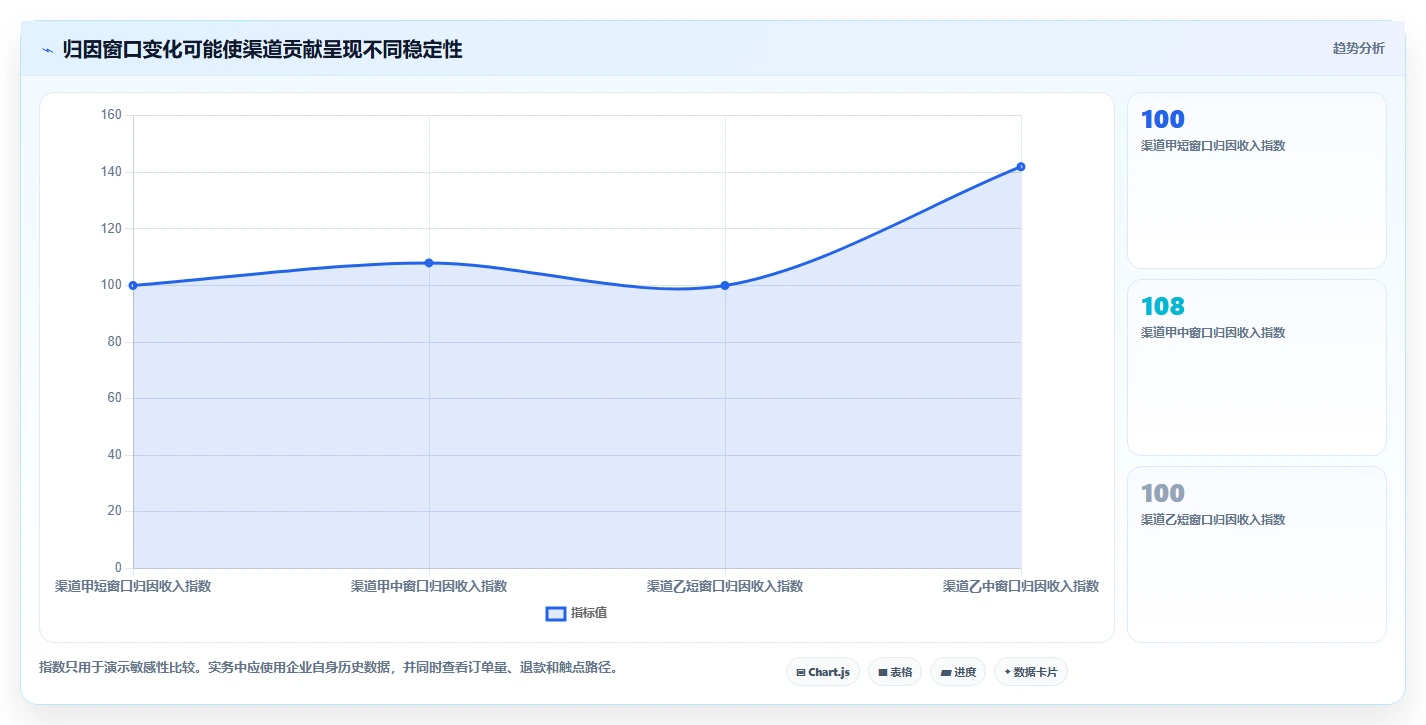Click the 进度 tag pill
The width and height of the screenshot is (1426, 725).
coord(958,672)
